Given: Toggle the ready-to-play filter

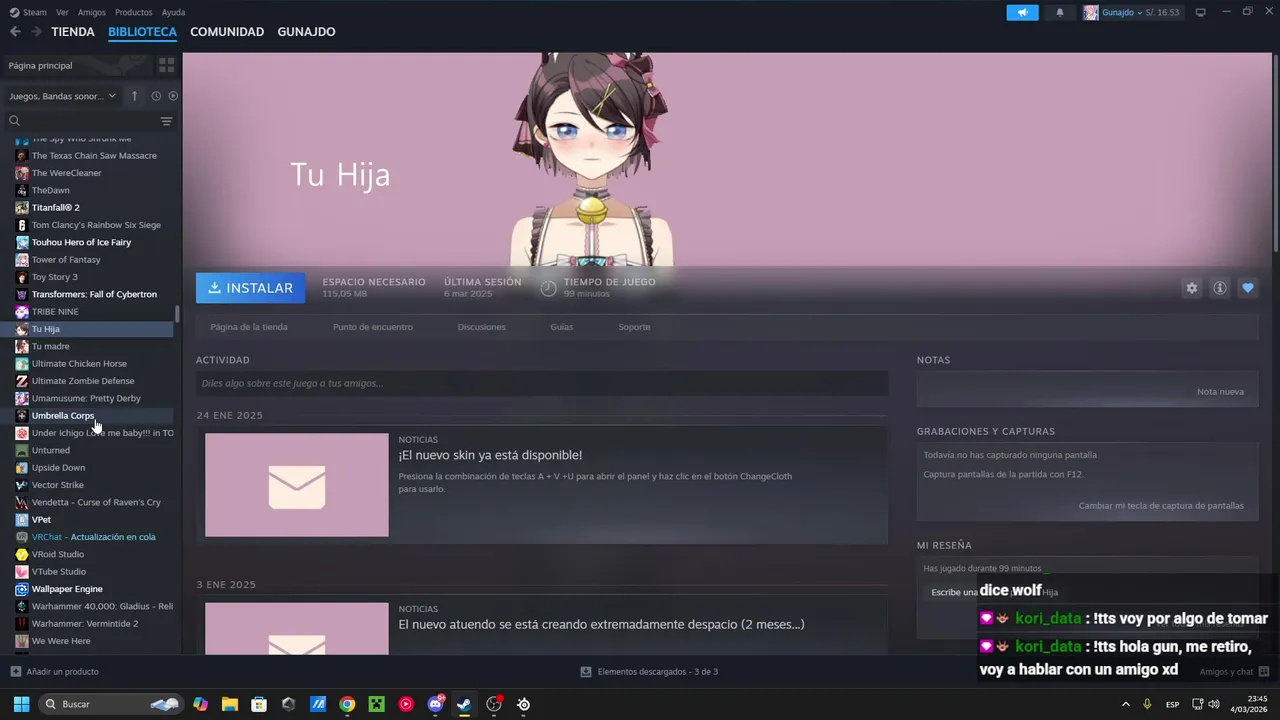Looking at the screenshot, I should click(x=173, y=96).
